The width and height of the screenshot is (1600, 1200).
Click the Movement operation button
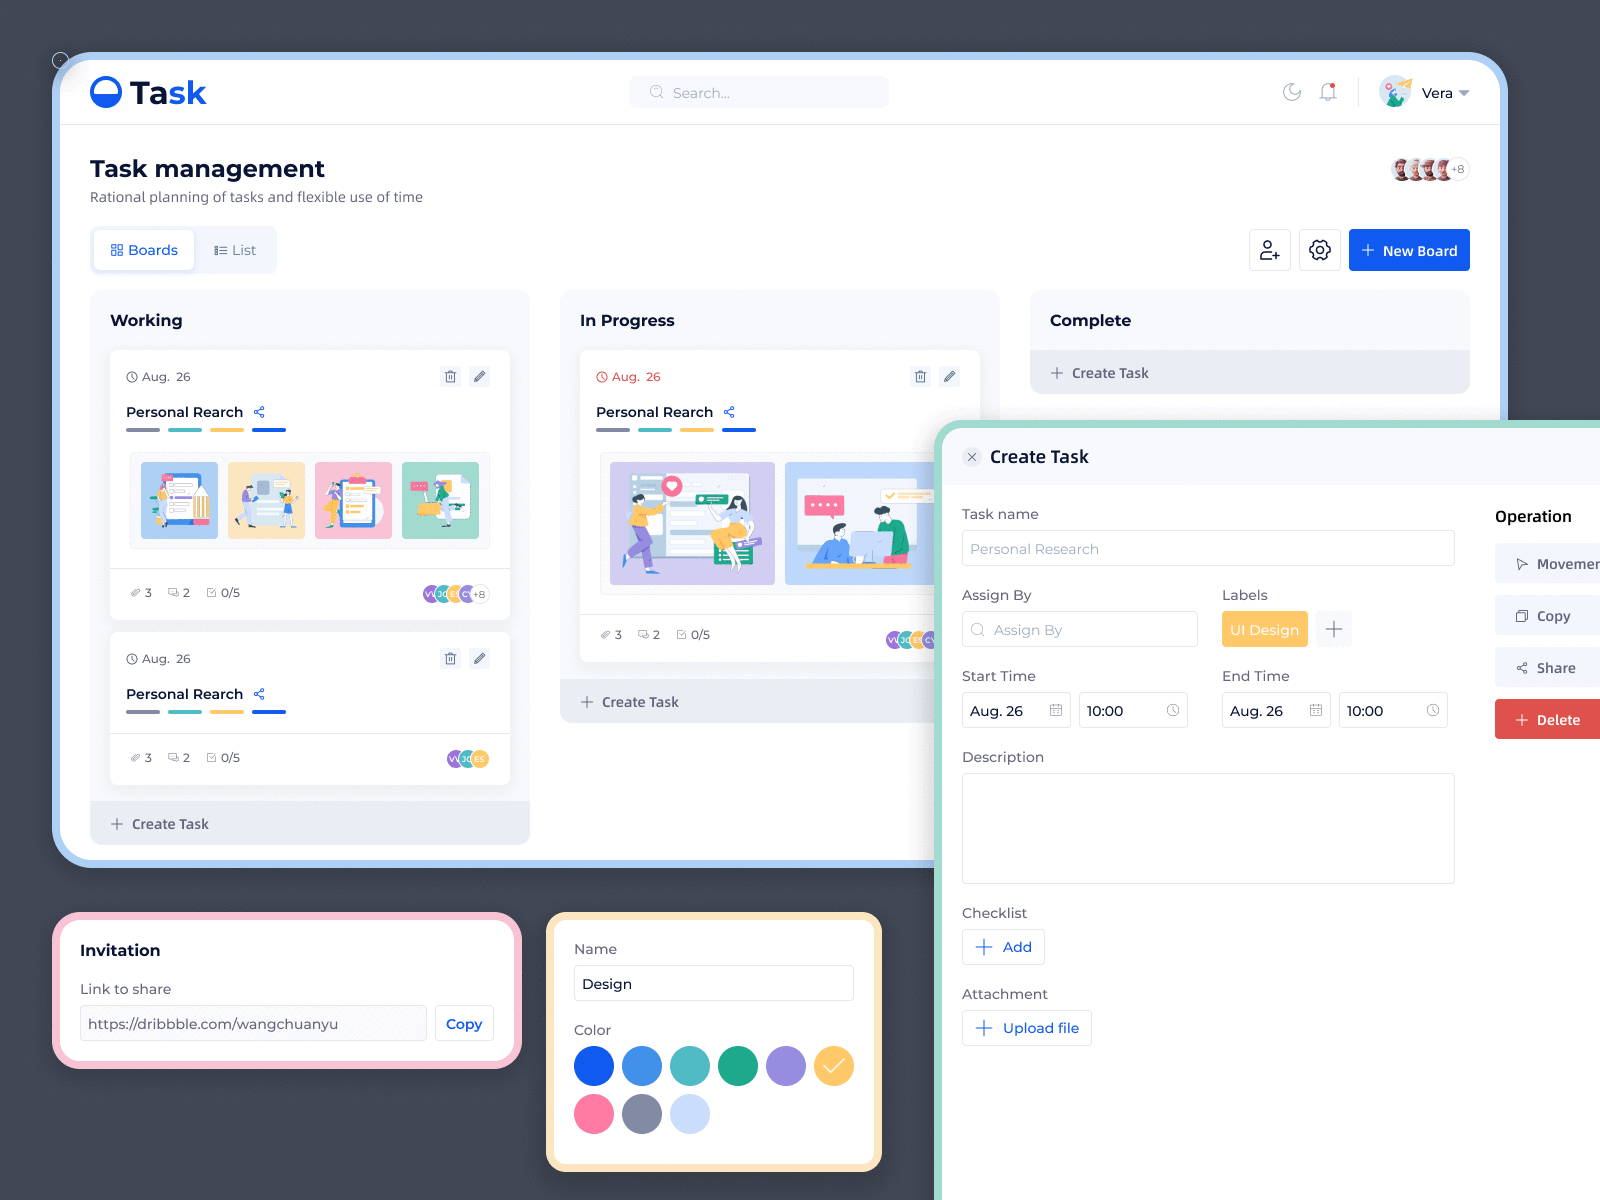pos(1548,563)
